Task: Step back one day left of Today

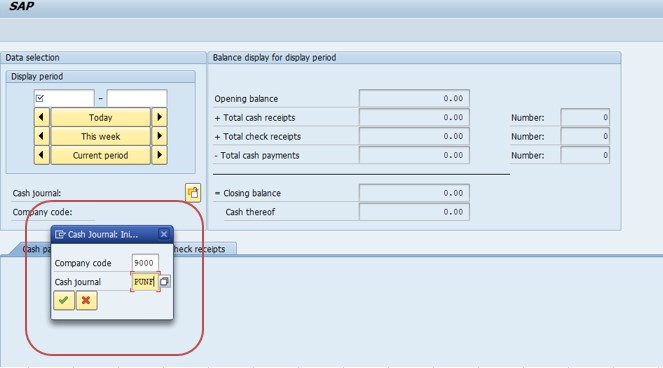Action: [41, 117]
